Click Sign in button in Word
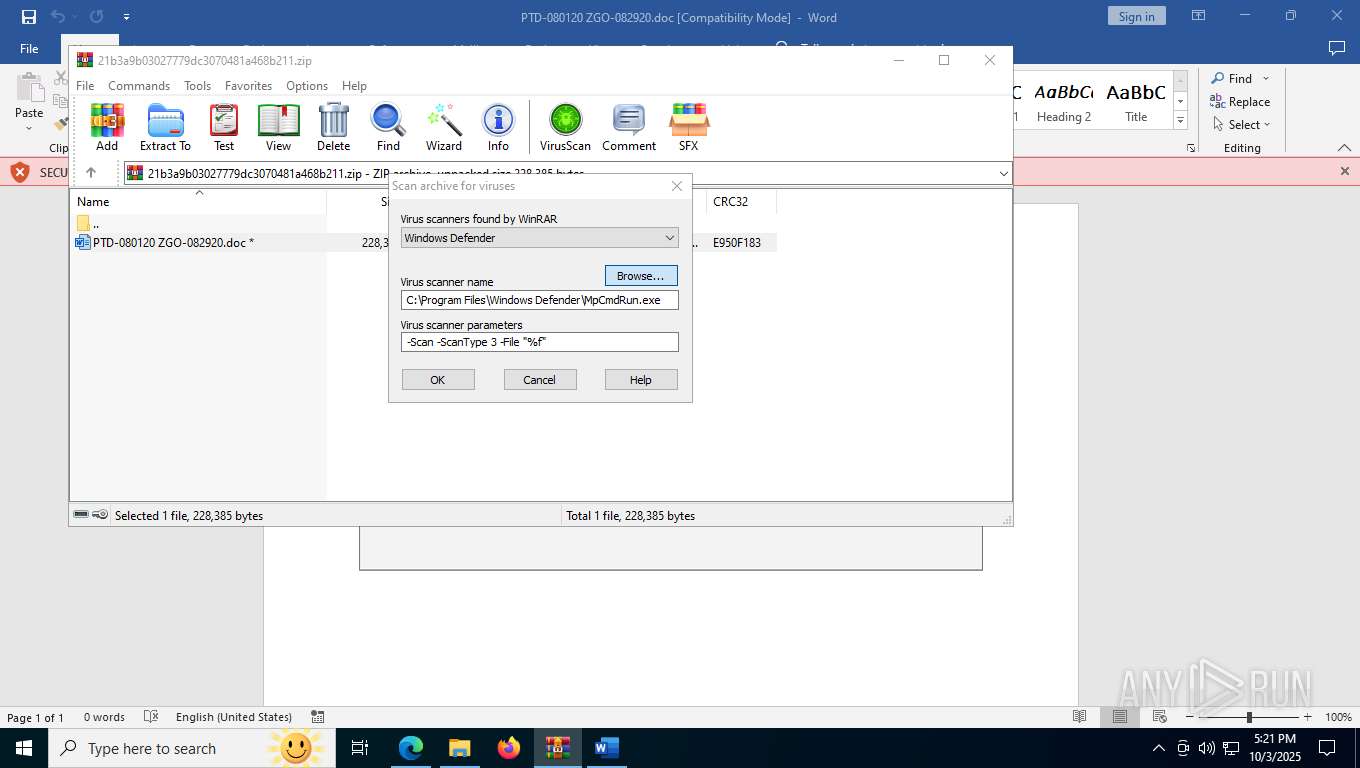1360x768 pixels. [x=1136, y=16]
